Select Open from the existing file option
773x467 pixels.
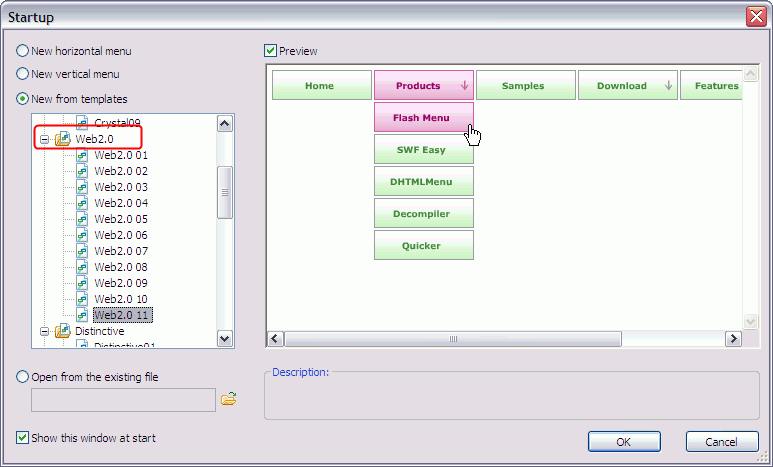(x=22, y=377)
